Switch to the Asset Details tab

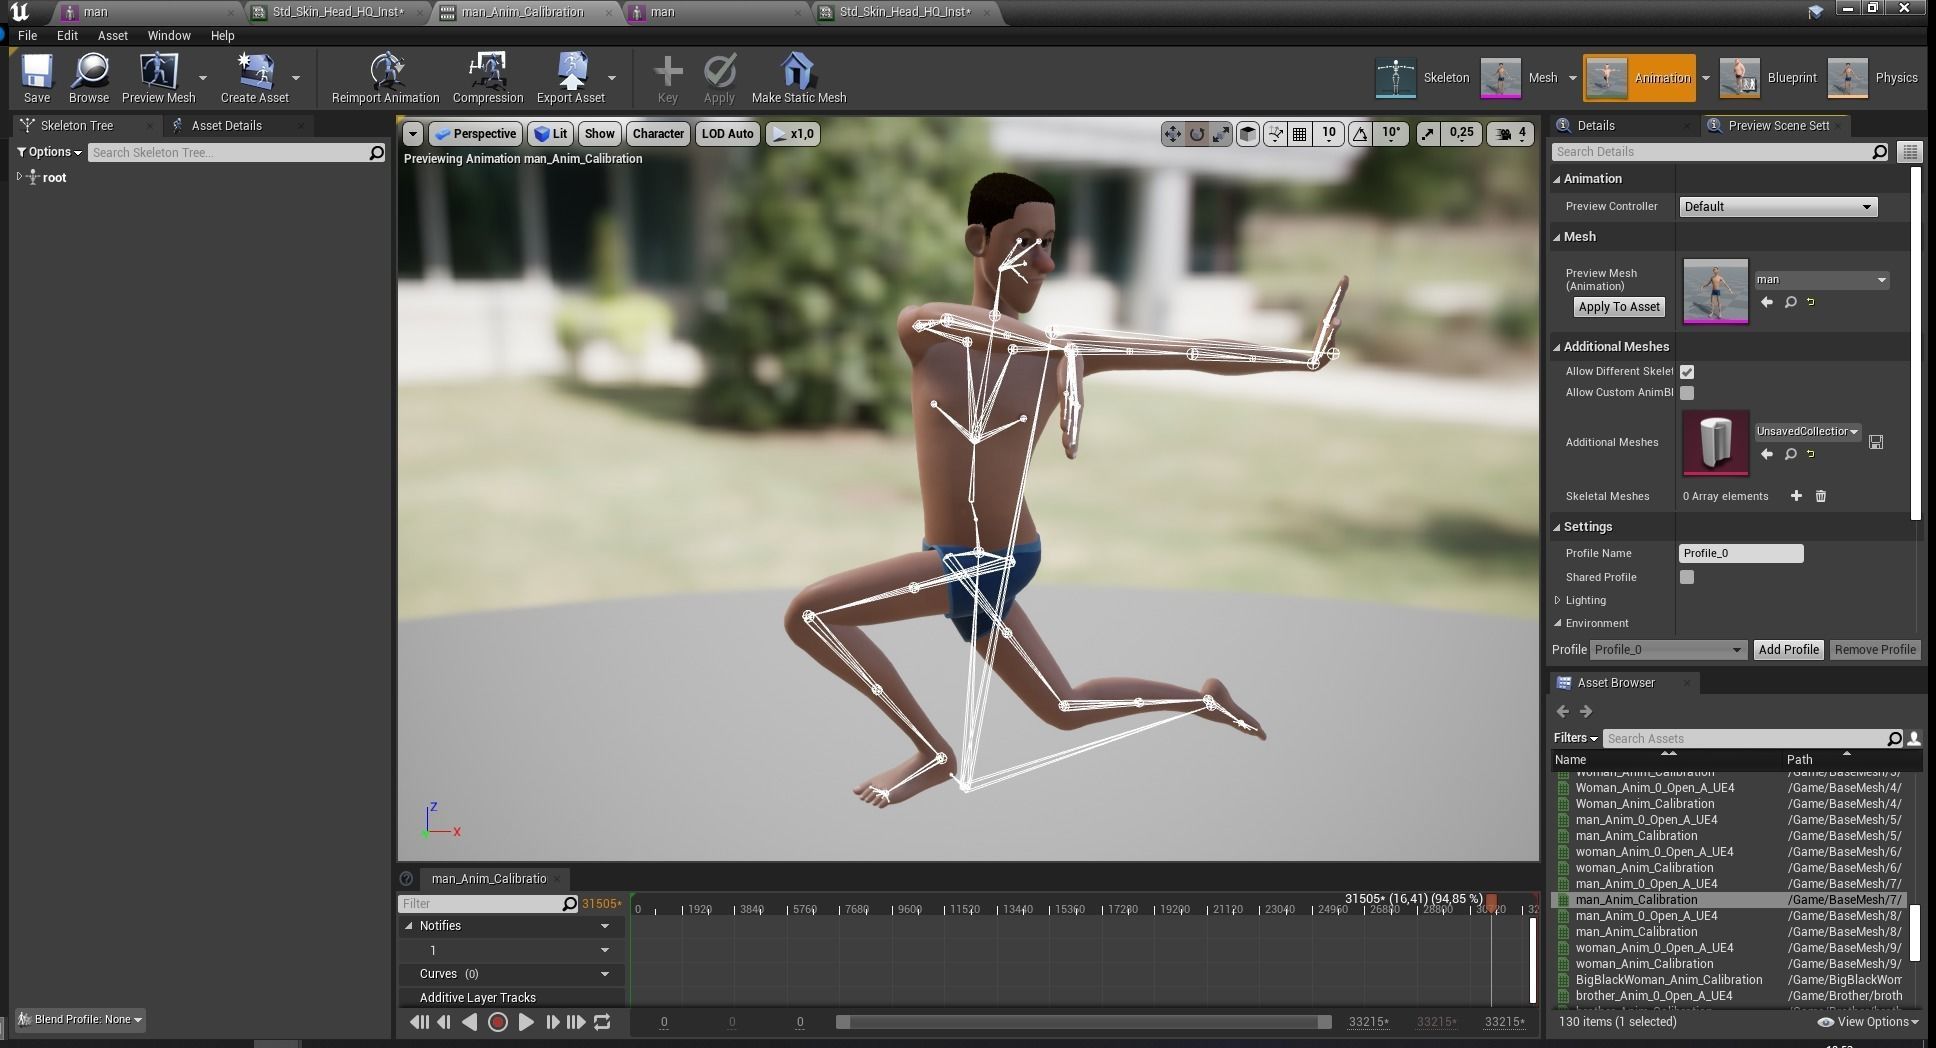click(x=226, y=125)
